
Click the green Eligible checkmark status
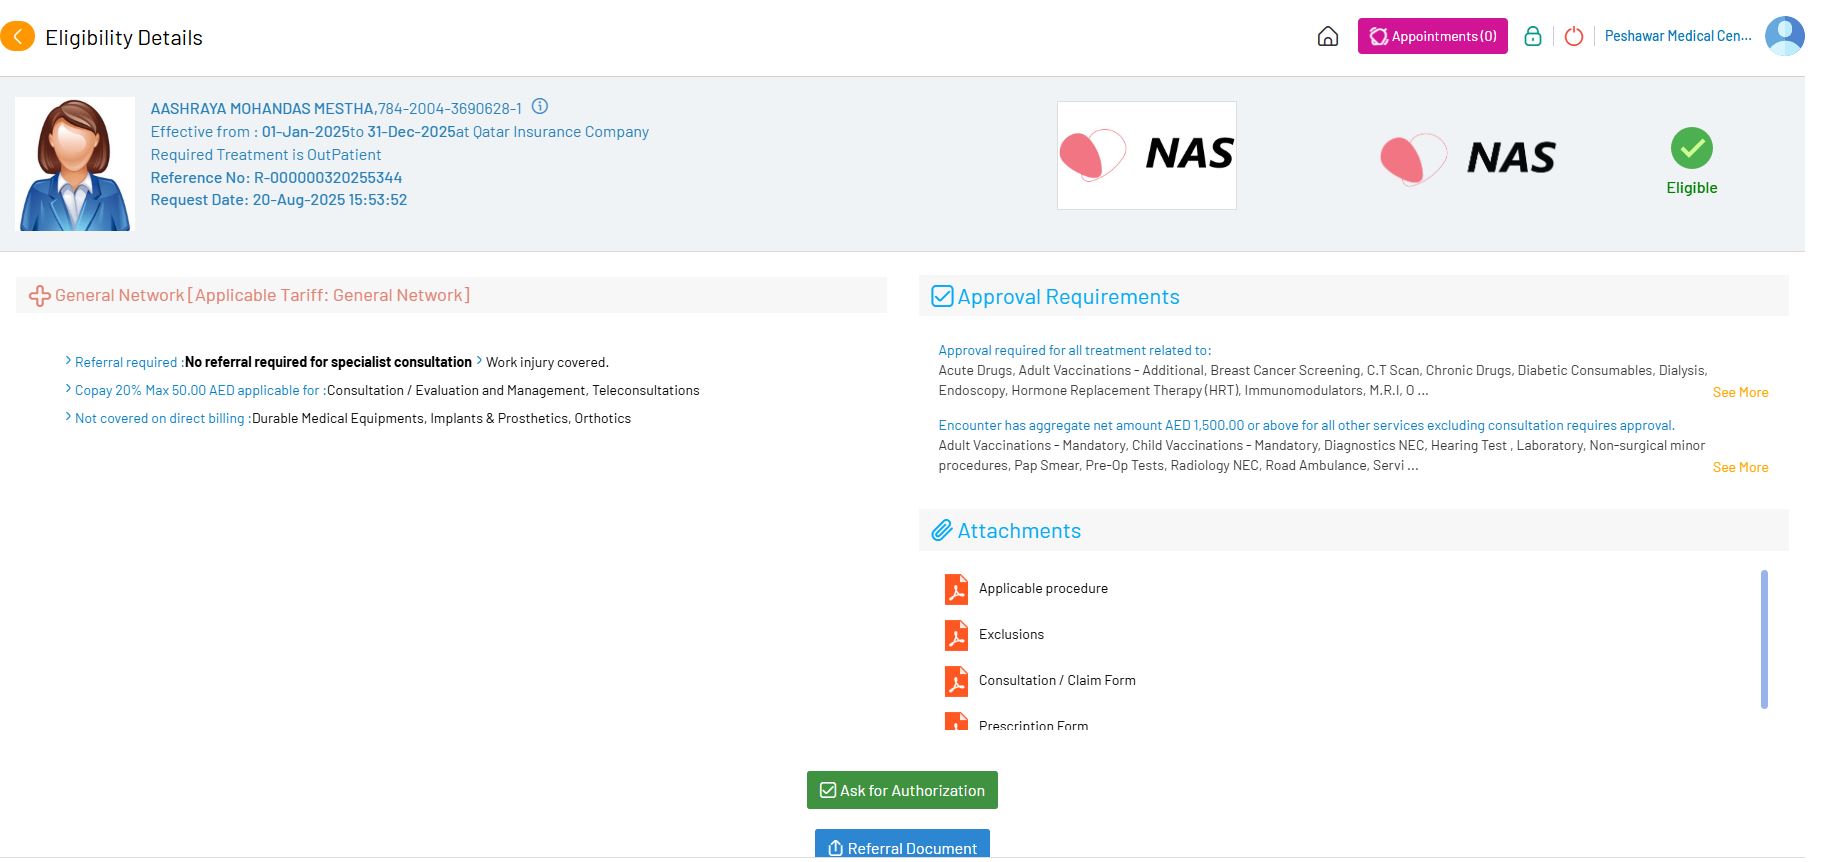[1691, 149]
